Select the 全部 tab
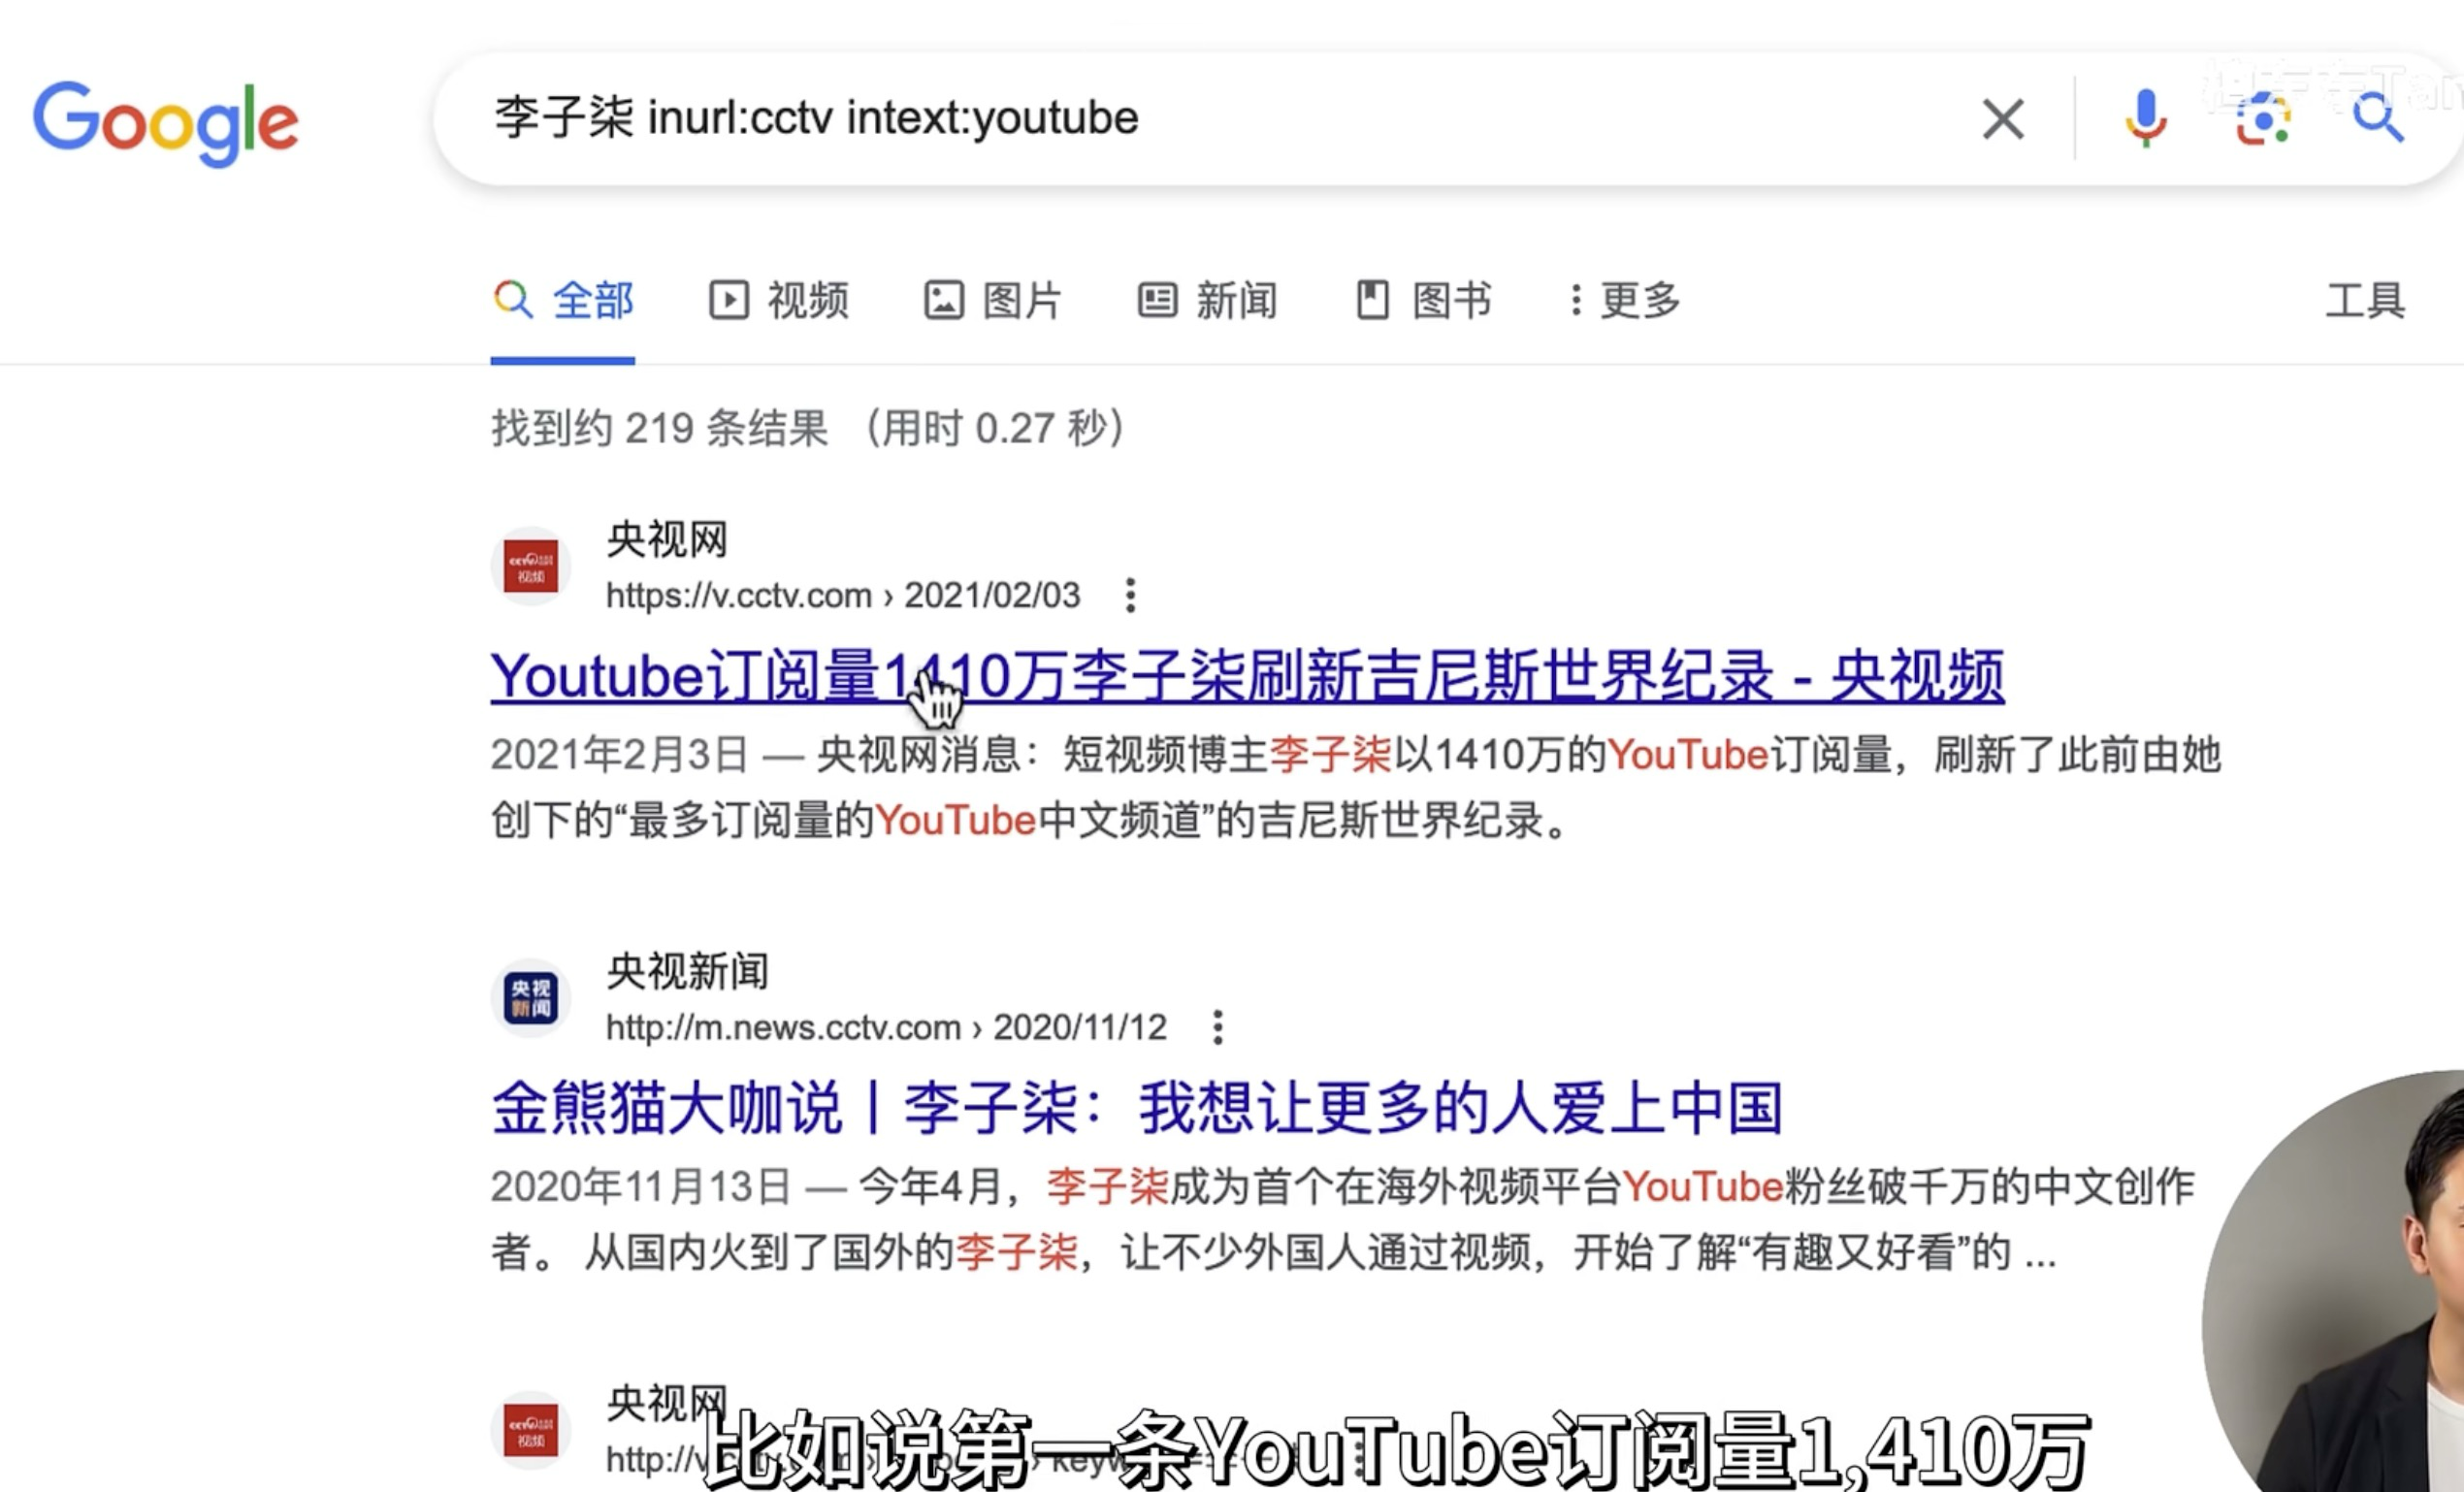 coord(563,301)
